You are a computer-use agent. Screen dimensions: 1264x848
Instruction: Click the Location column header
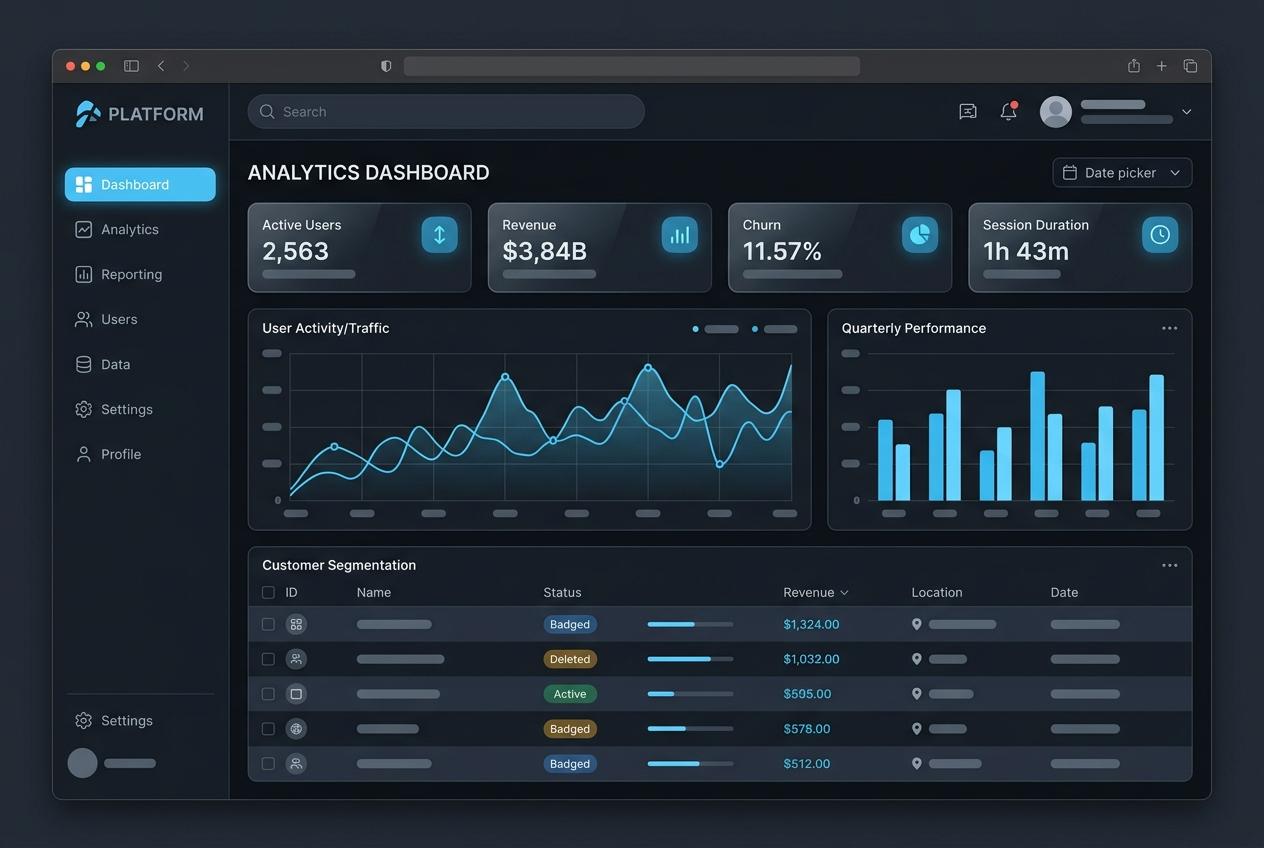pos(937,593)
